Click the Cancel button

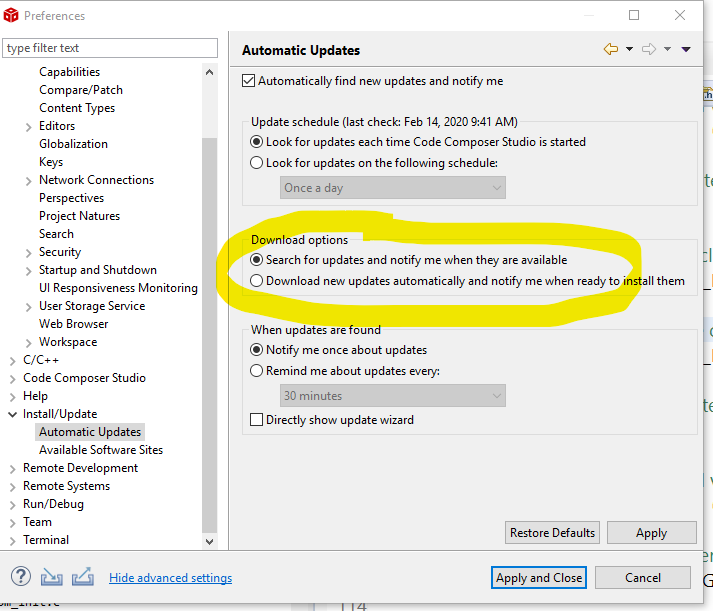(x=643, y=577)
